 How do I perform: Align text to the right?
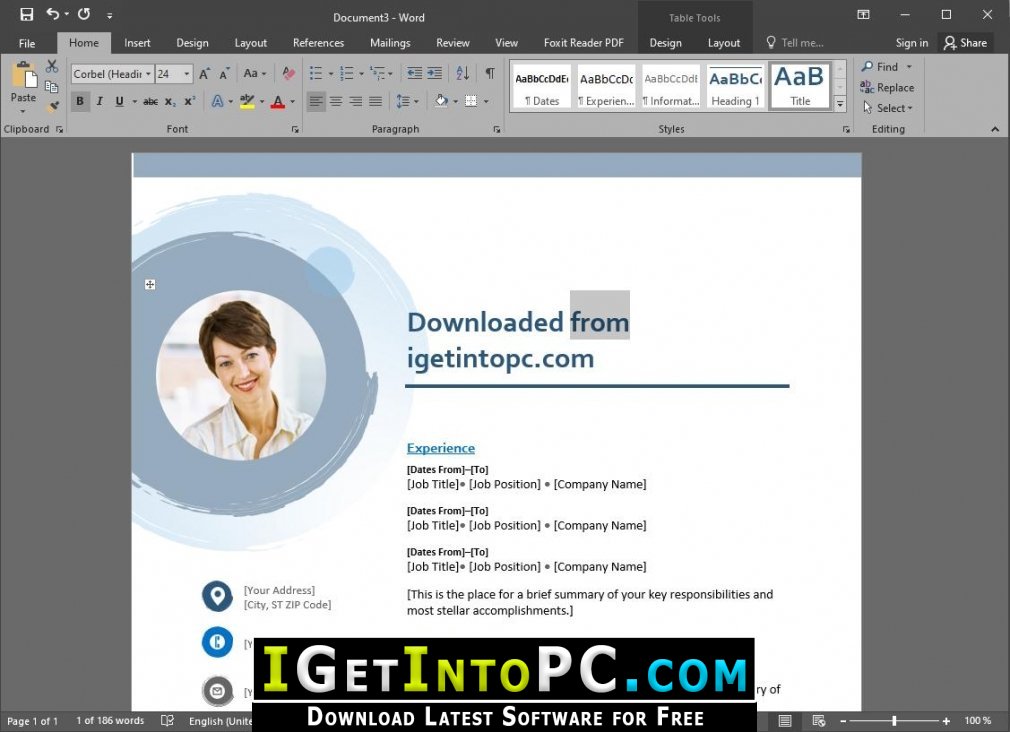pos(356,101)
